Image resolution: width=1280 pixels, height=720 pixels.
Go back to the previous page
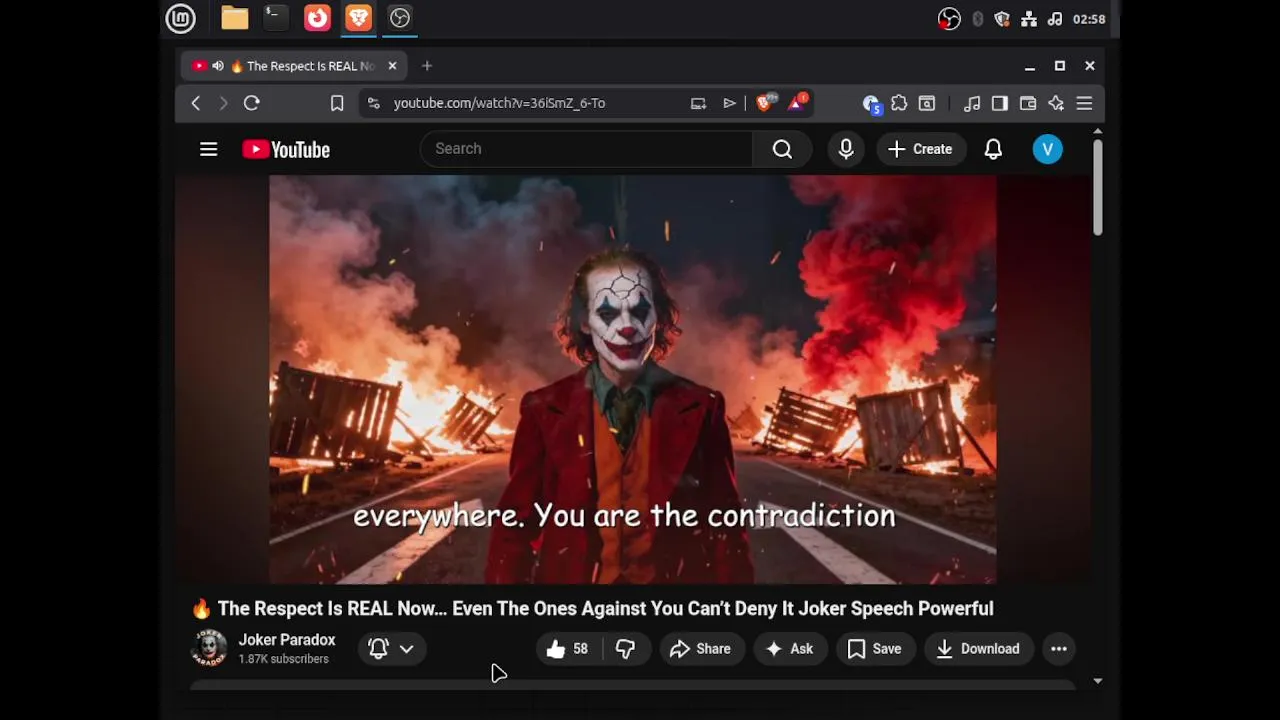point(196,103)
